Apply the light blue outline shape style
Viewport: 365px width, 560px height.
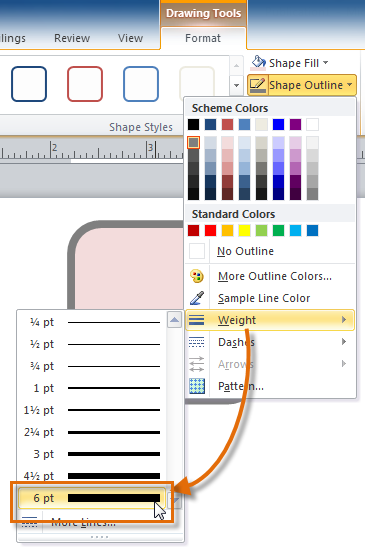click(141, 84)
